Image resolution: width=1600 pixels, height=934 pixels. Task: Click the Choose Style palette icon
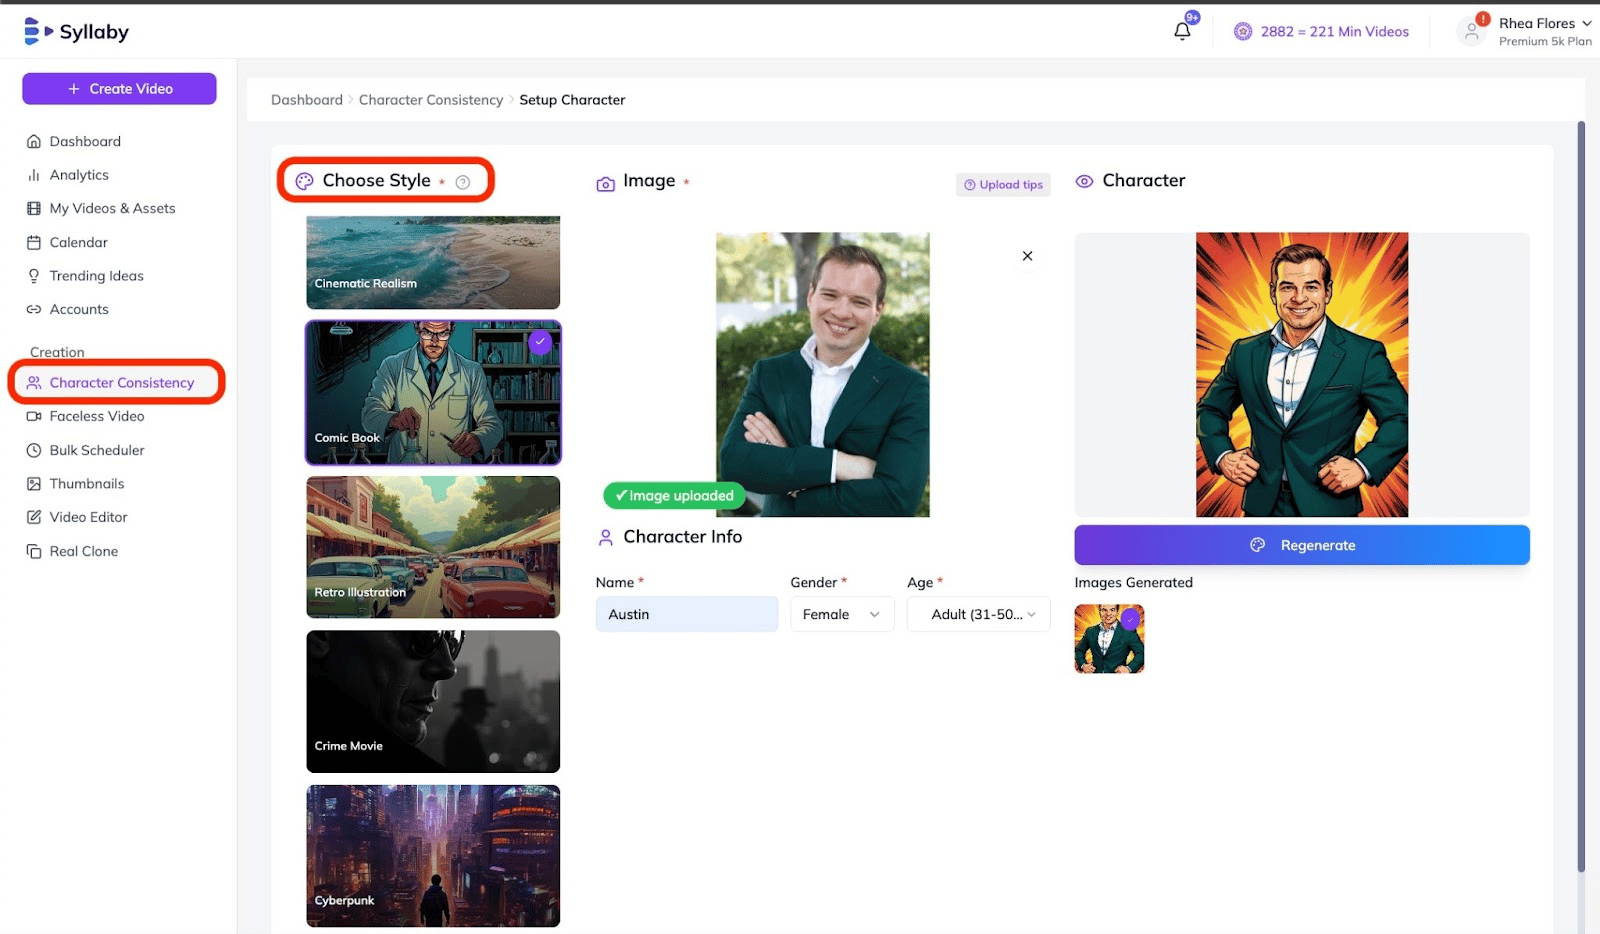[x=305, y=181]
